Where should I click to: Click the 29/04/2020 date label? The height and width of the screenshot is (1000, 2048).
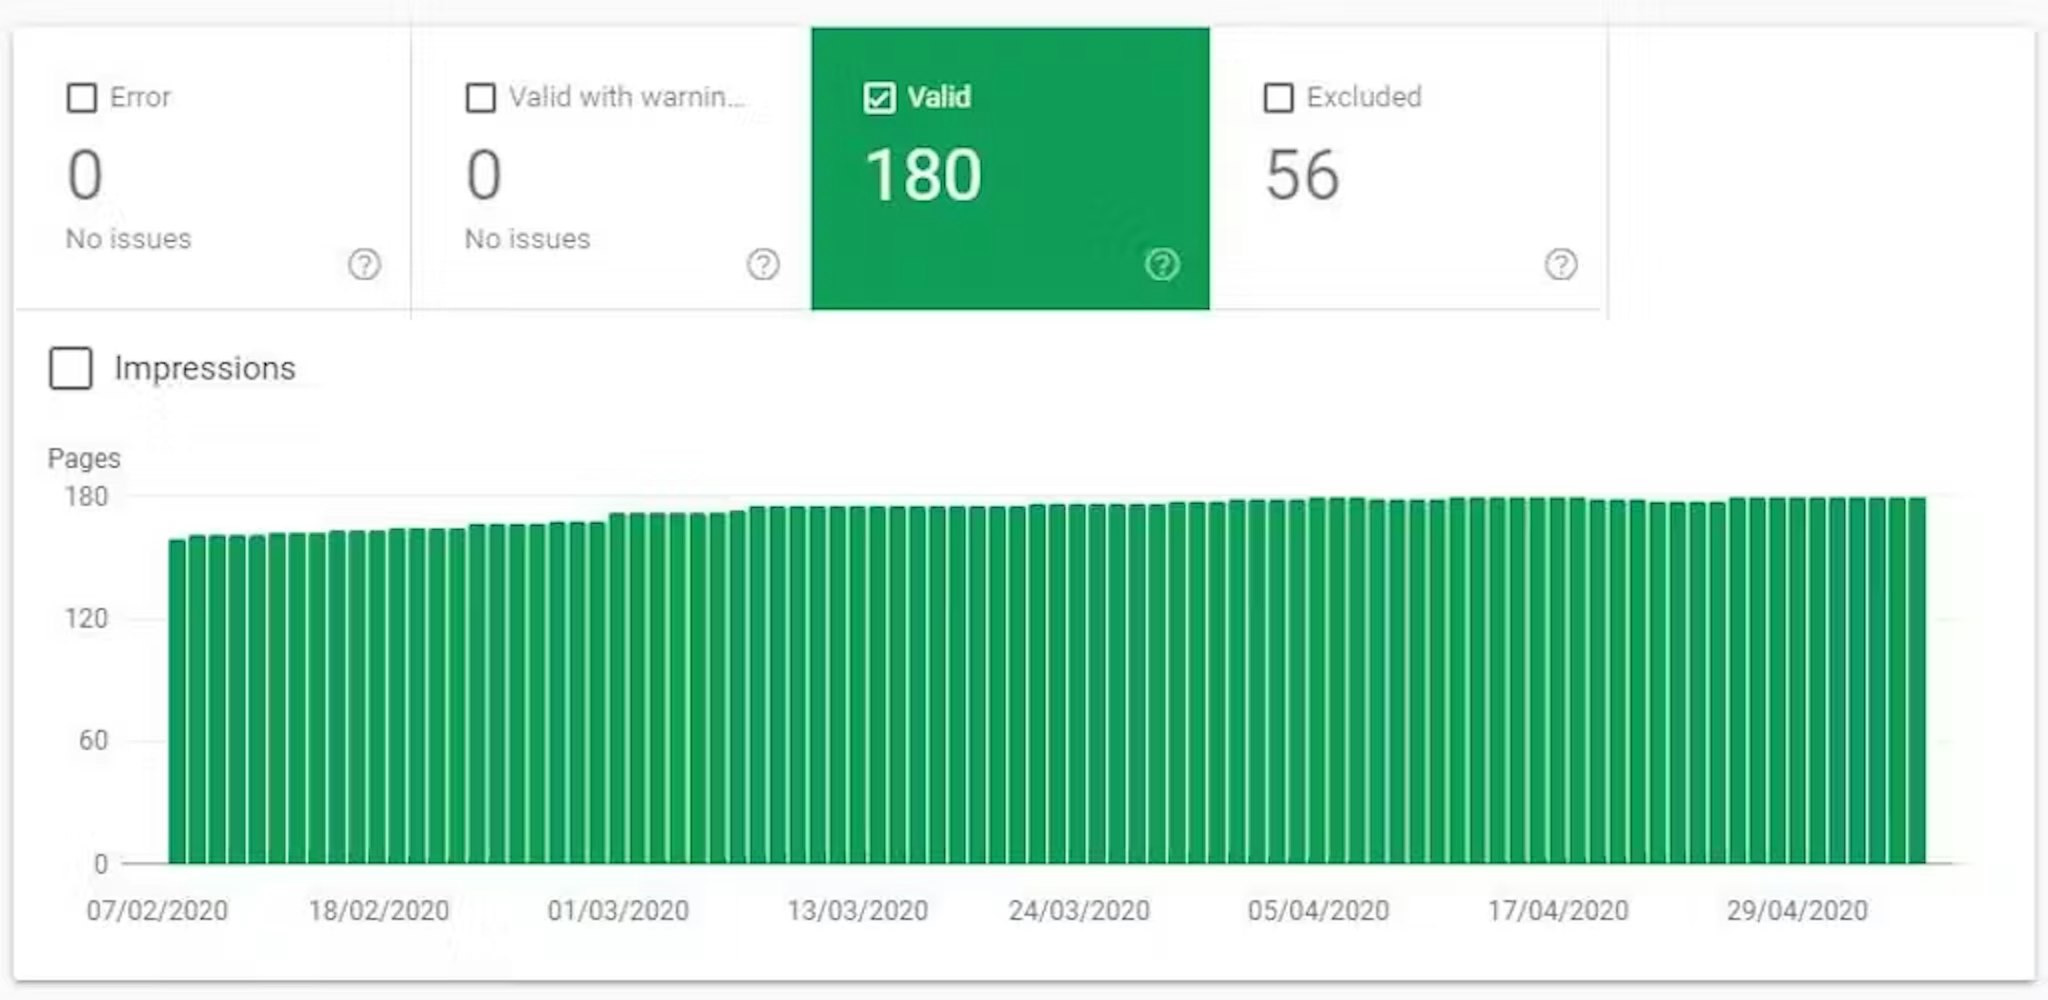tap(1796, 911)
